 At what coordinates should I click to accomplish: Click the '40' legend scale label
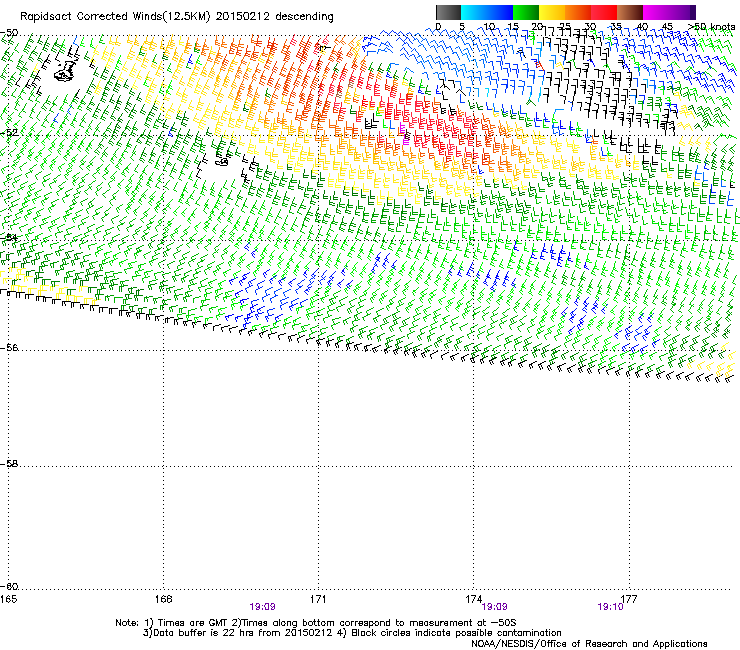[642, 27]
